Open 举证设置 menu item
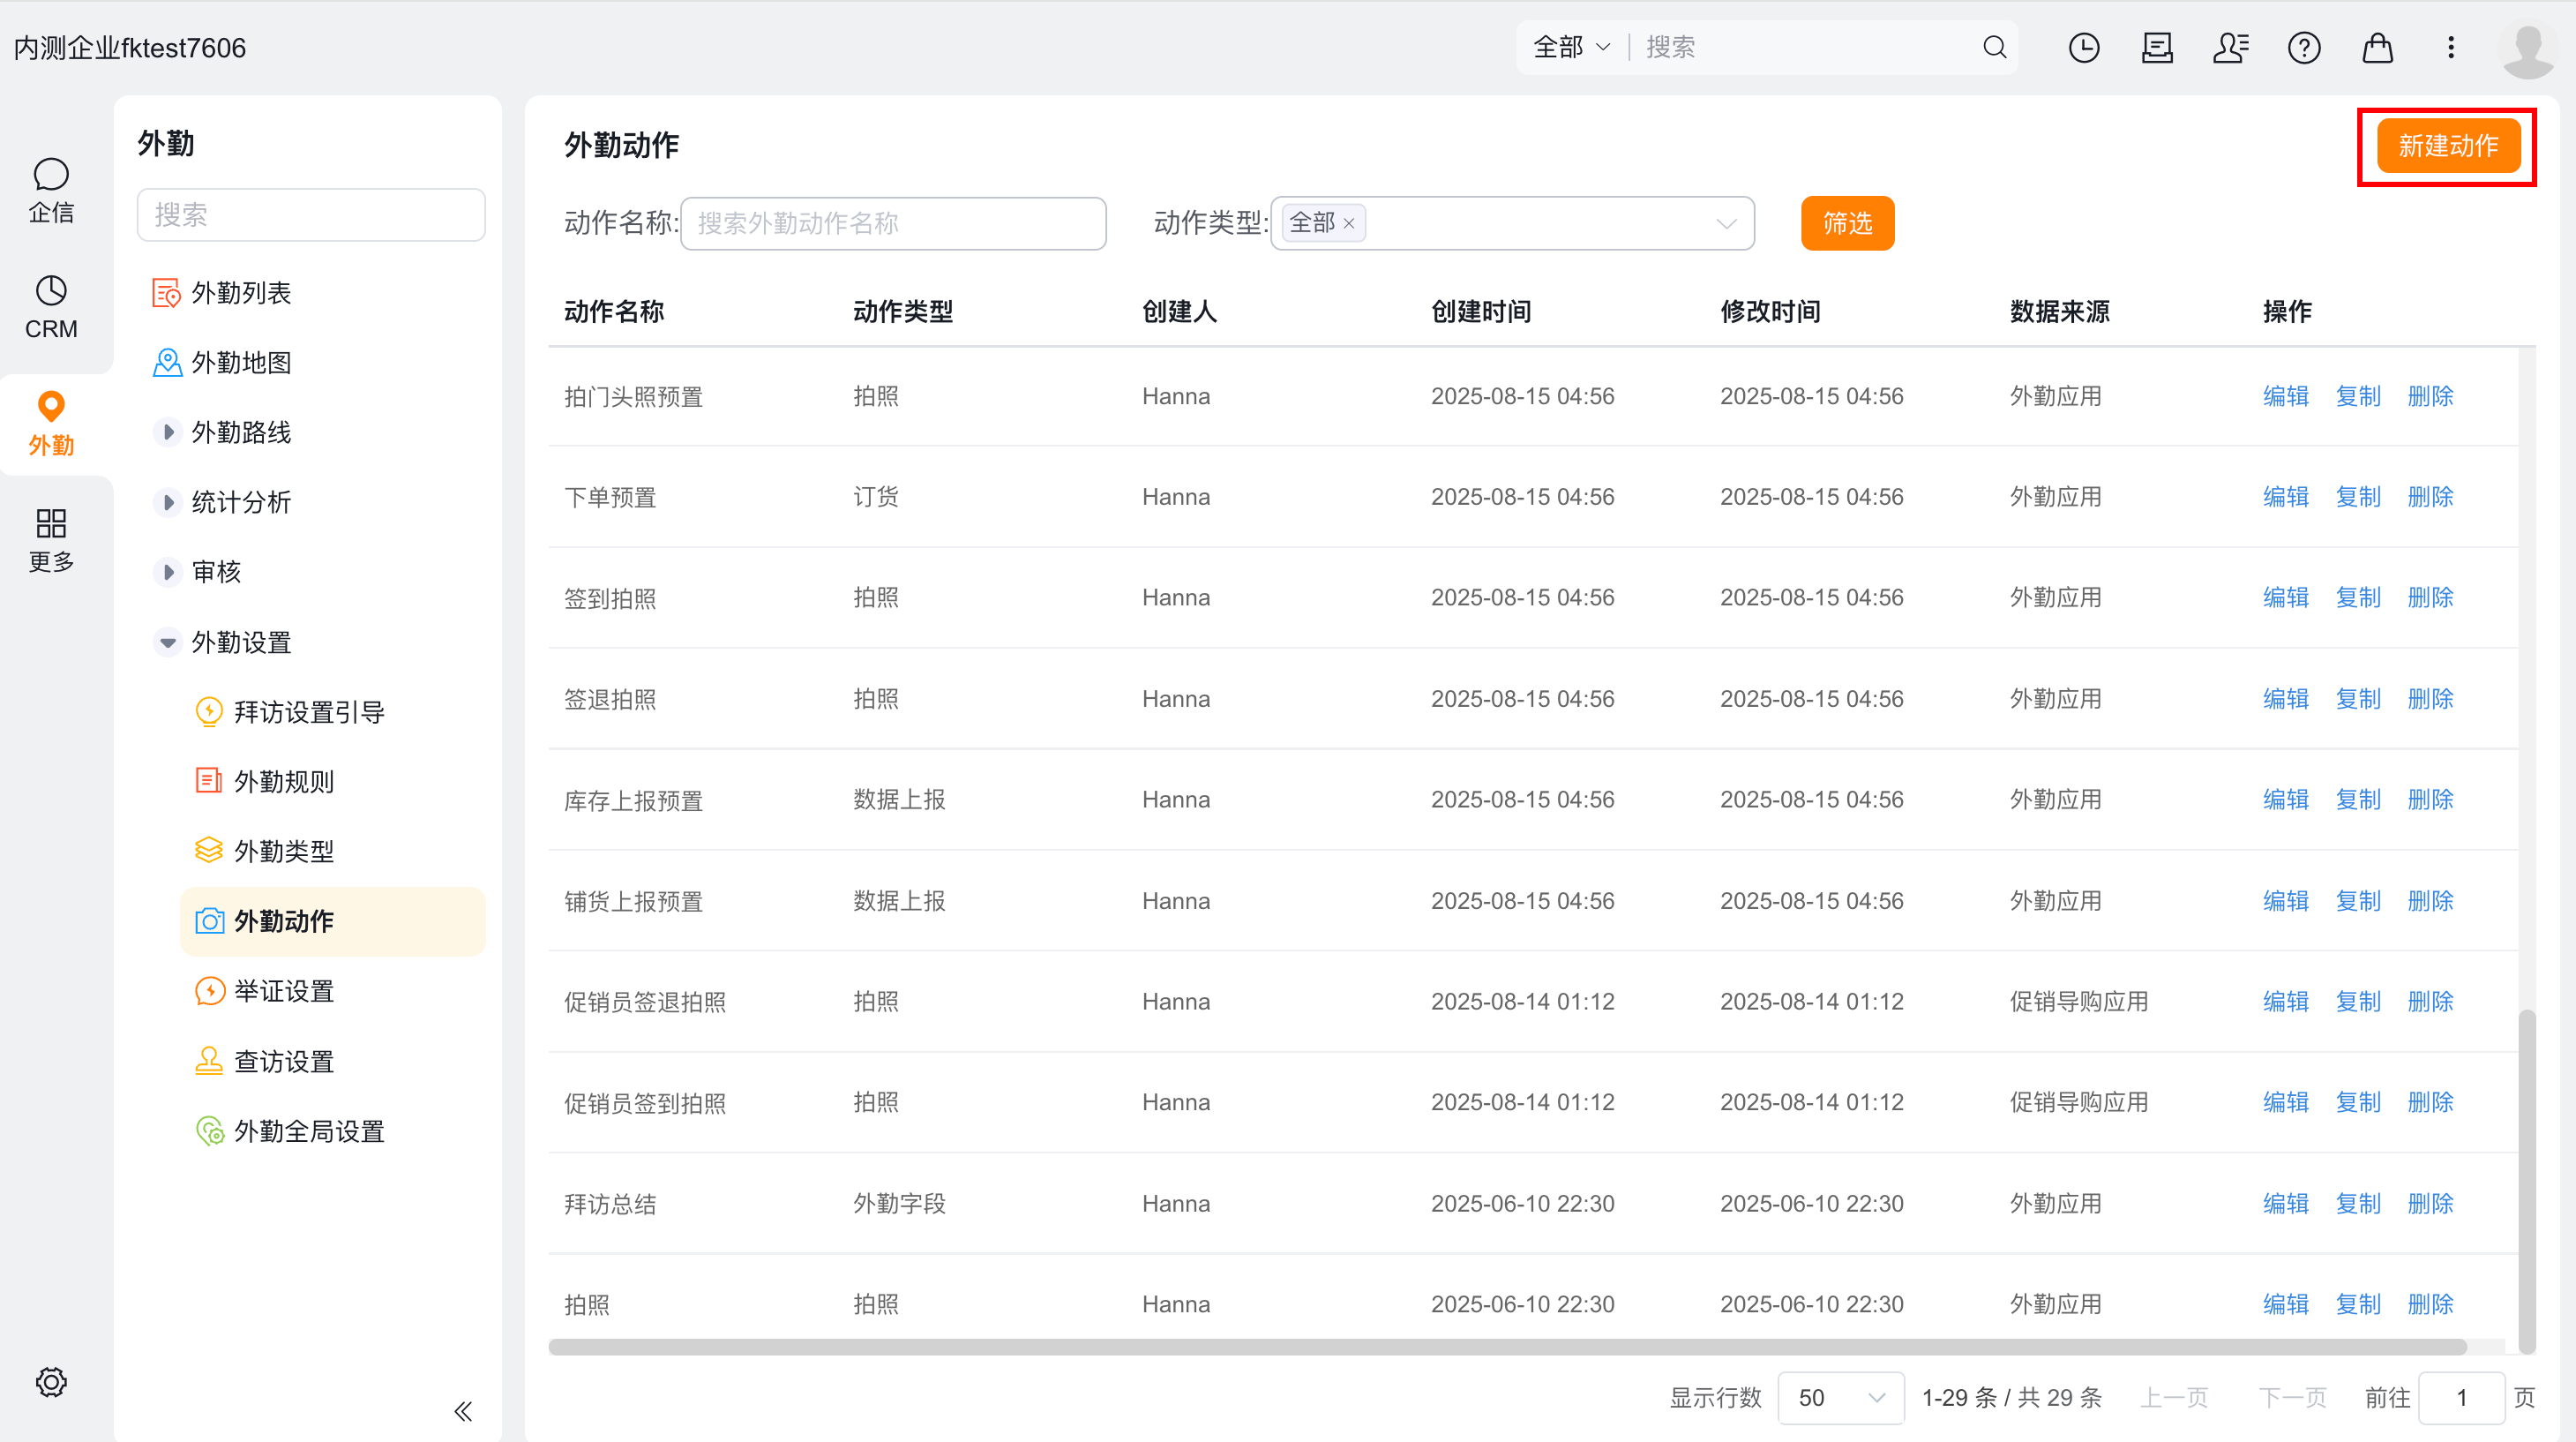The width and height of the screenshot is (2576, 1442). (x=284, y=992)
